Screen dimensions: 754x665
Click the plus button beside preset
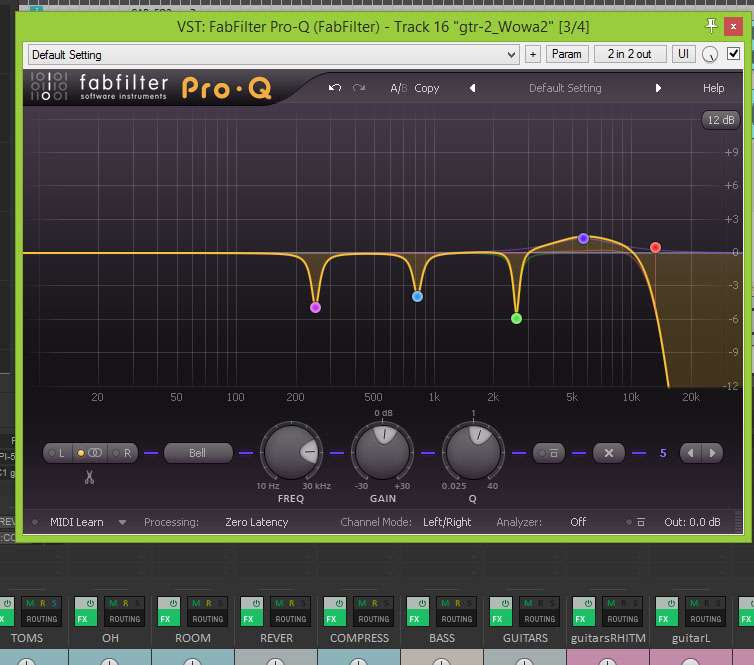[532, 54]
